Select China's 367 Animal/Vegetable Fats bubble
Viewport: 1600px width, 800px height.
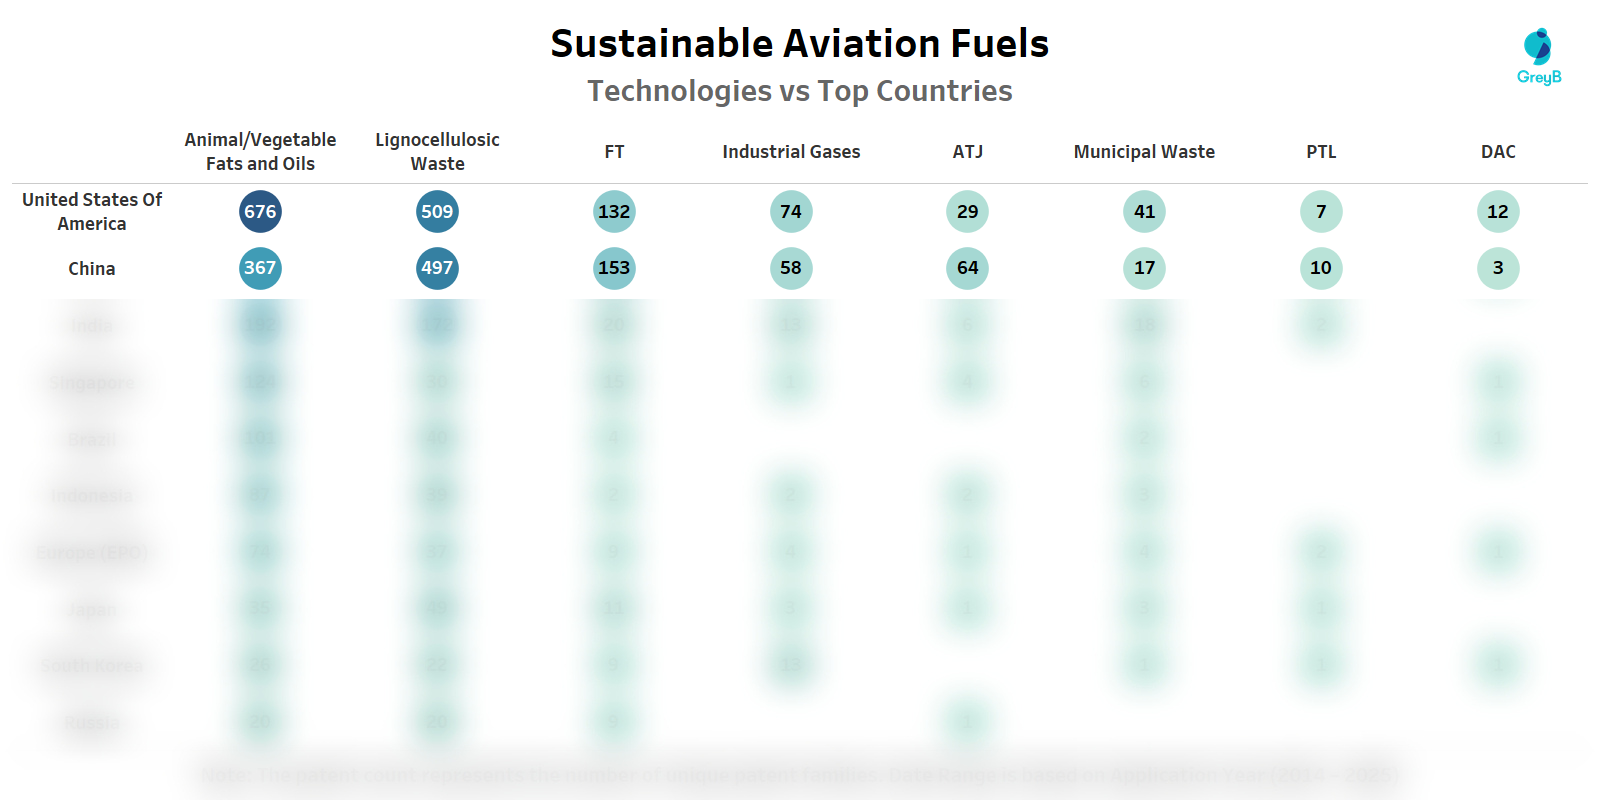pyautogui.click(x=260, y=268)
